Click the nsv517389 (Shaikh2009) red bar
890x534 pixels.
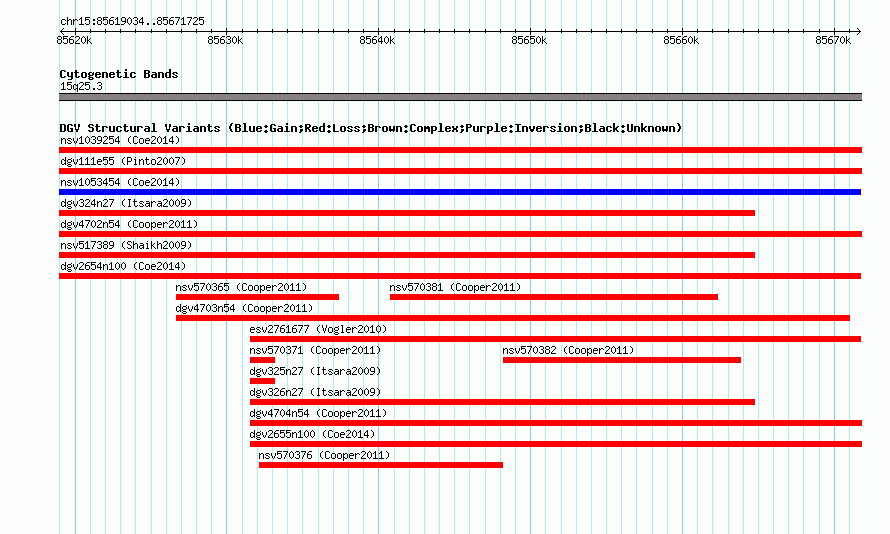[x=407, y=255]
